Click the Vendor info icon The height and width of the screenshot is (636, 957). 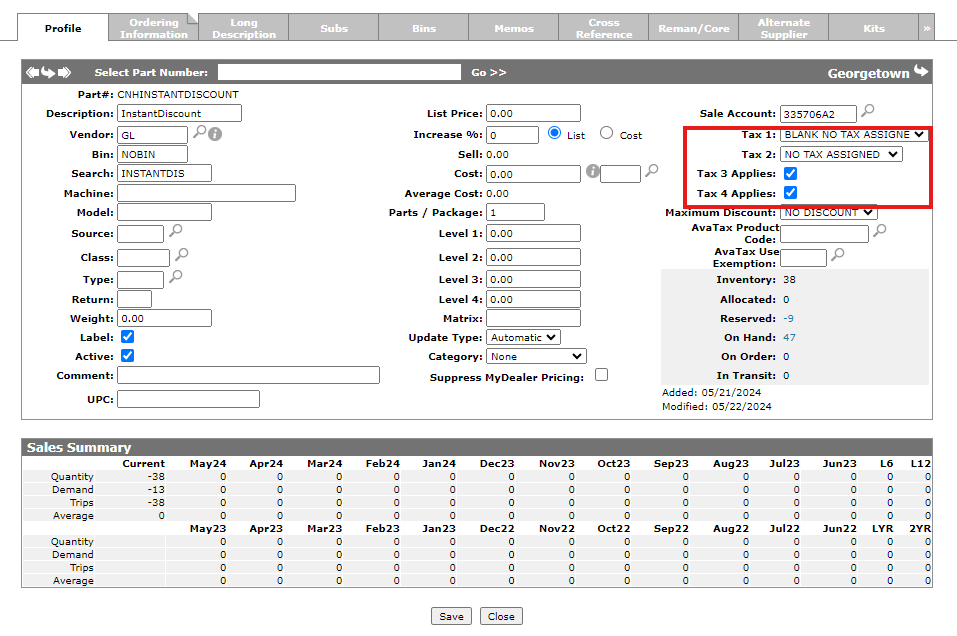tap(214, 134)
